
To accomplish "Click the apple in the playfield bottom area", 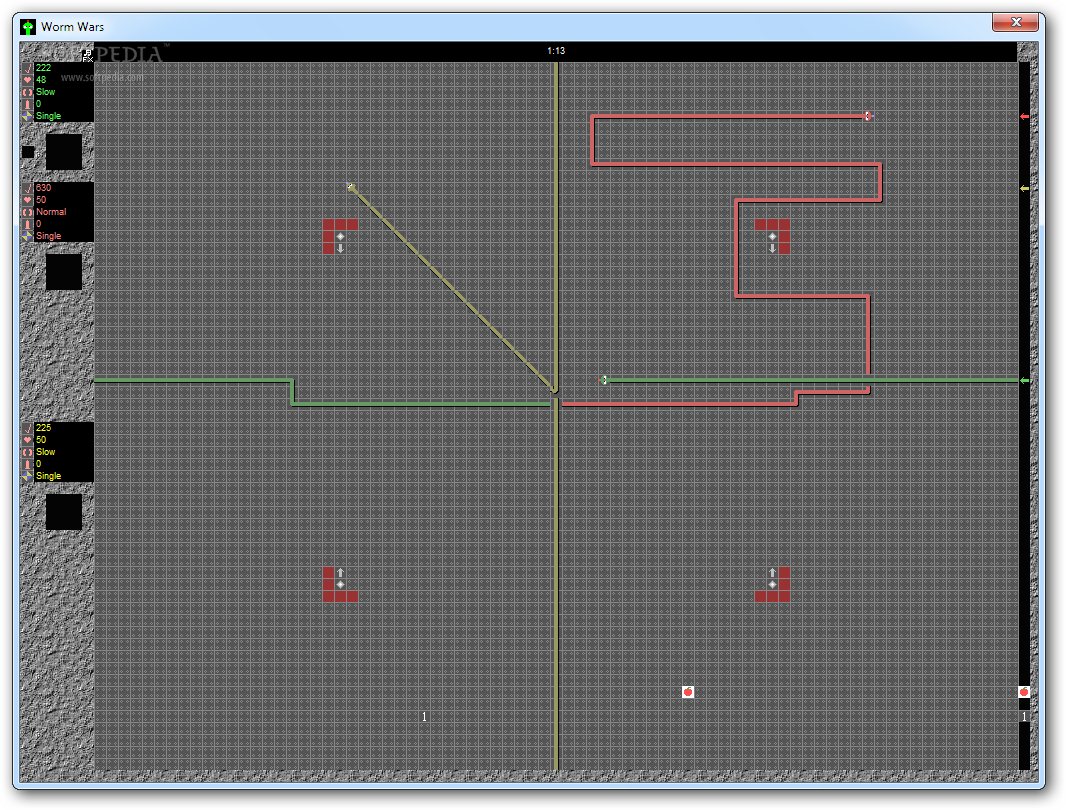I will click(688, 692).
